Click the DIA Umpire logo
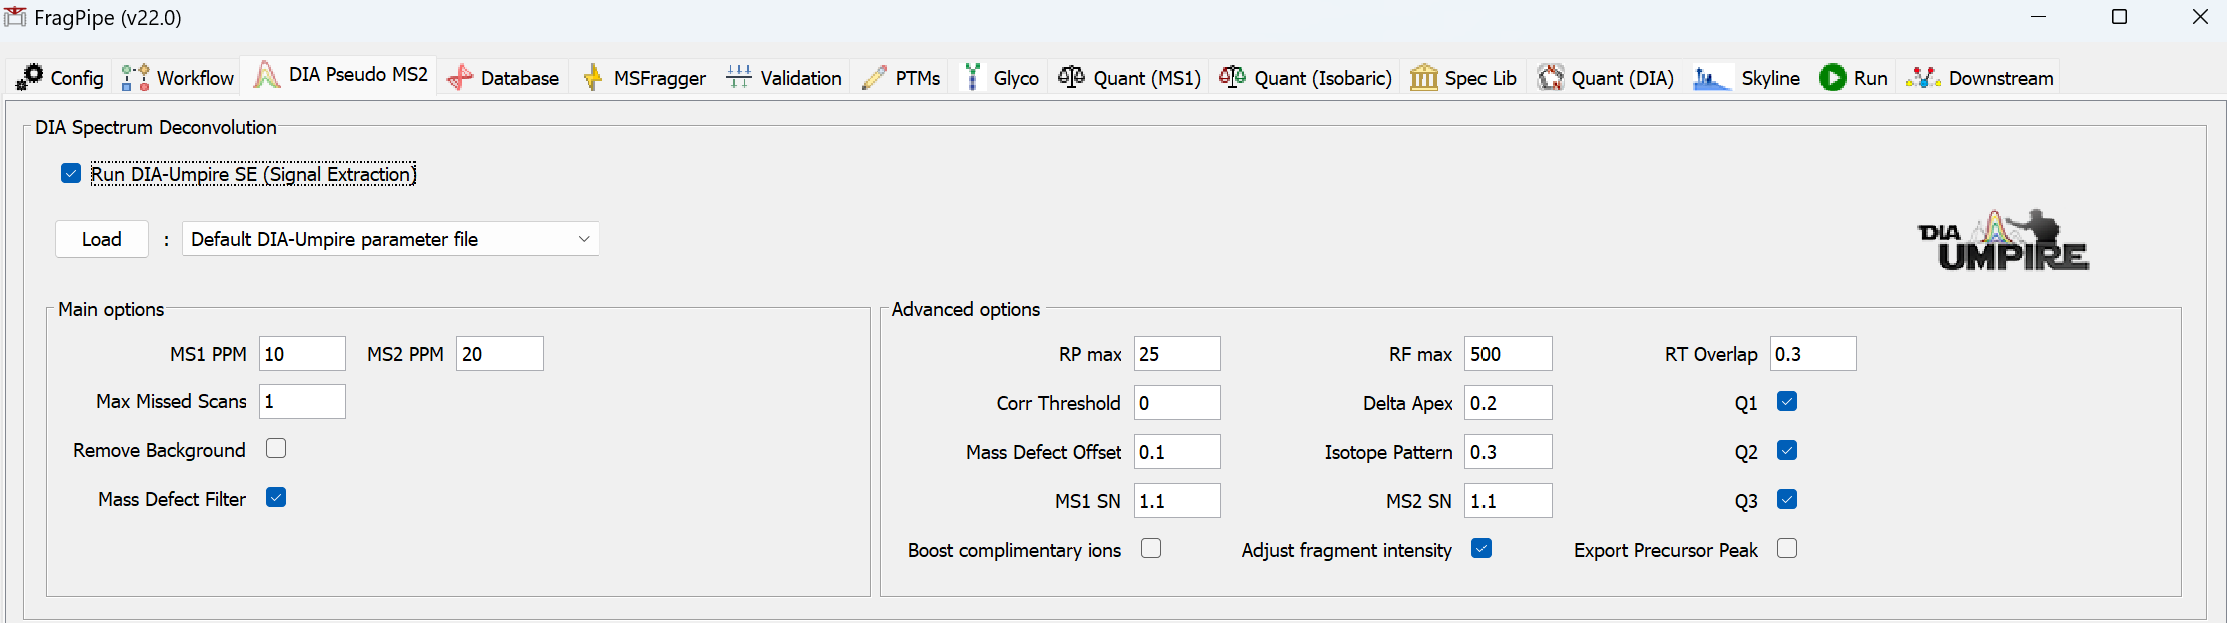The image size is (2227, 623). tap(2003, 240)
